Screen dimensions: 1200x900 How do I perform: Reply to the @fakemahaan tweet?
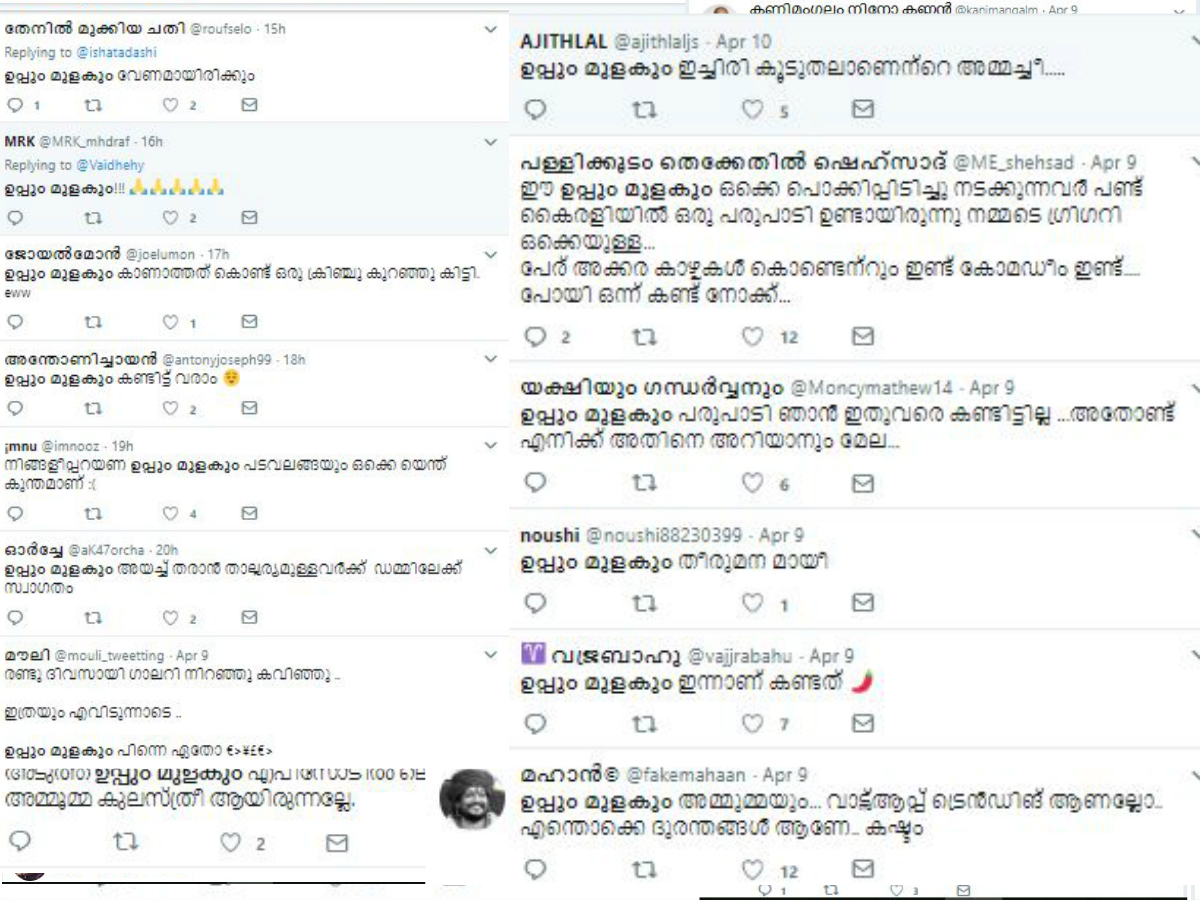pyautogui.click(x=536, y=869)
